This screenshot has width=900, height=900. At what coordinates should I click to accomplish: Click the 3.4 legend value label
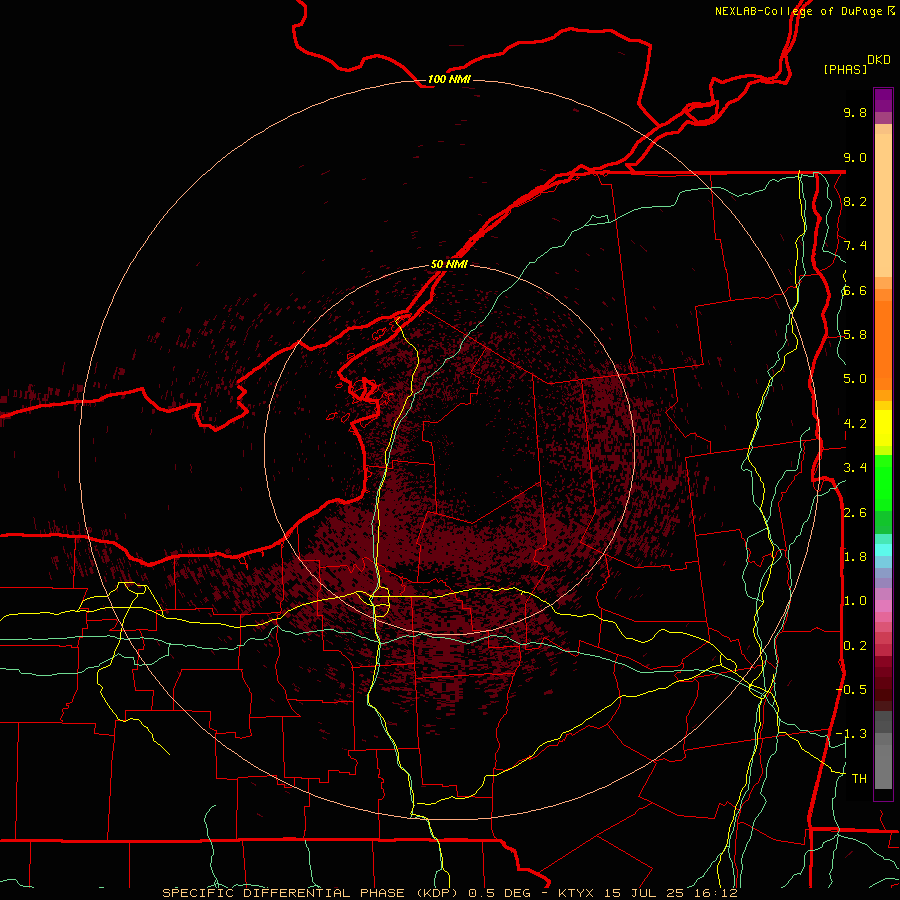coord(855,468)
